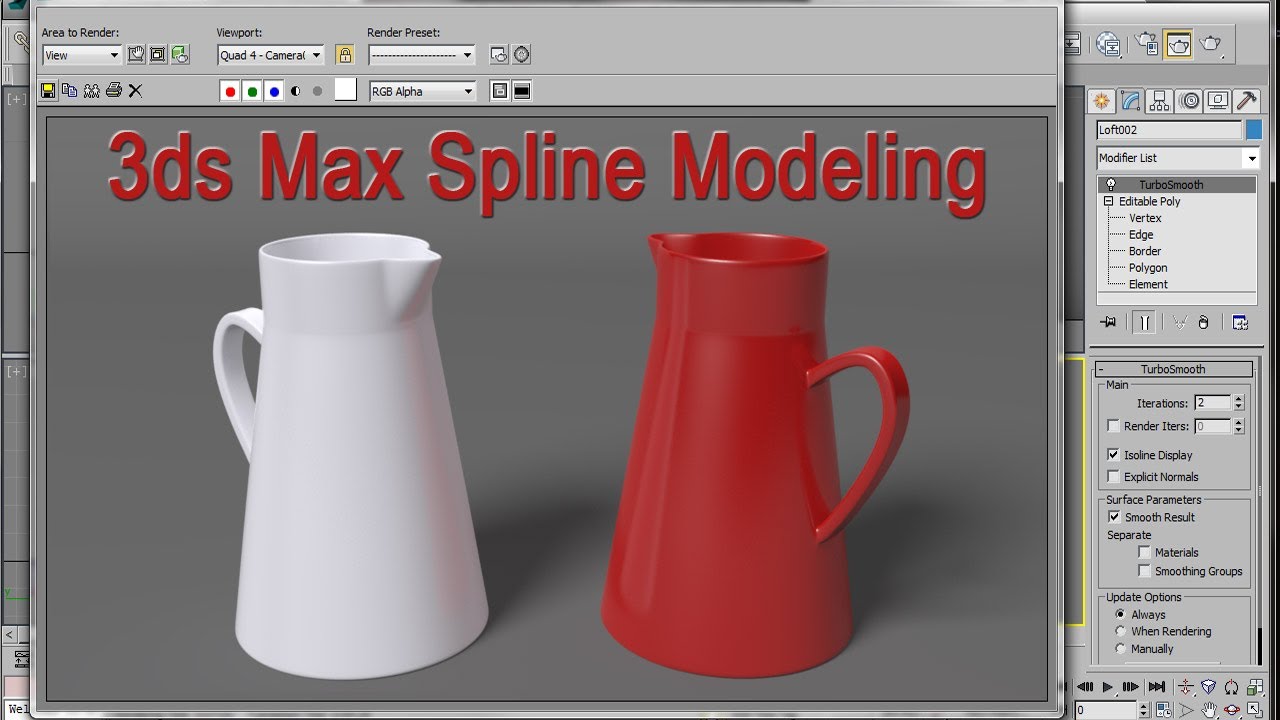Image resolution: width=1280 pixels, height=720 pixels.
Task: Select the Polygon sub-object level
Action: pyautogui.click(x=1148, y=268)
